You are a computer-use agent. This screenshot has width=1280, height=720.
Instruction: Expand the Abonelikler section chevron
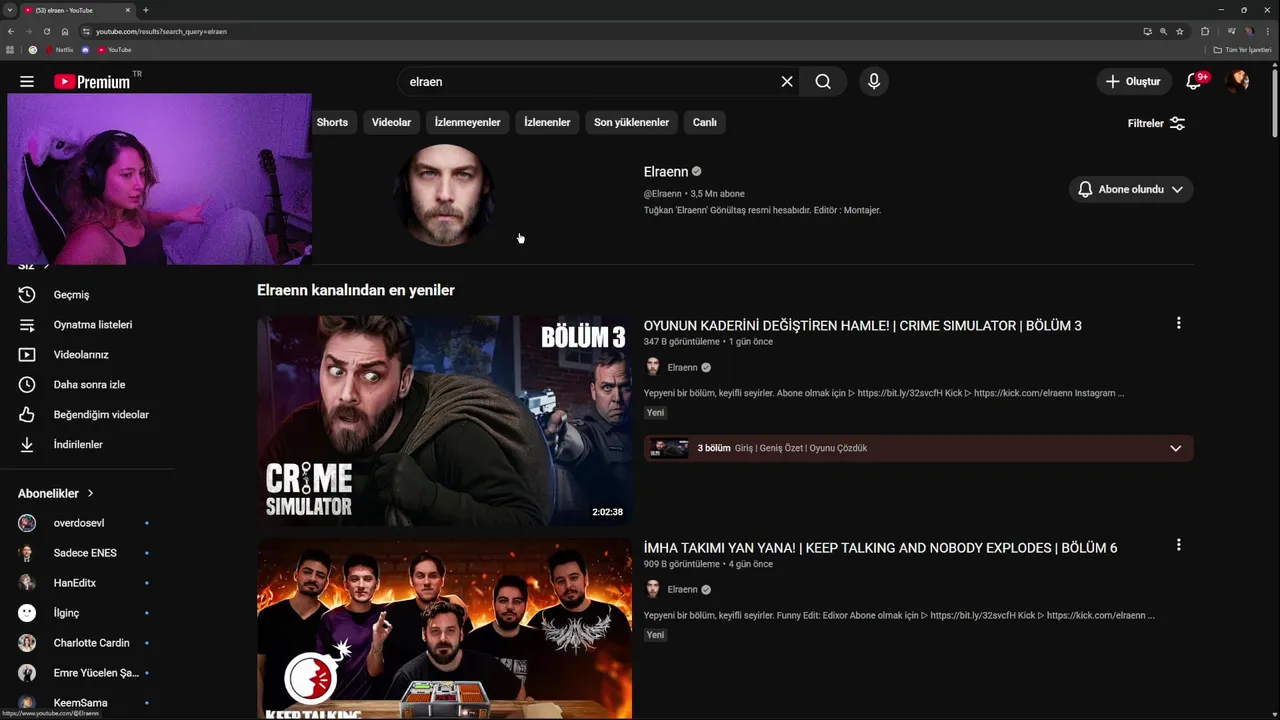point(90,493)
